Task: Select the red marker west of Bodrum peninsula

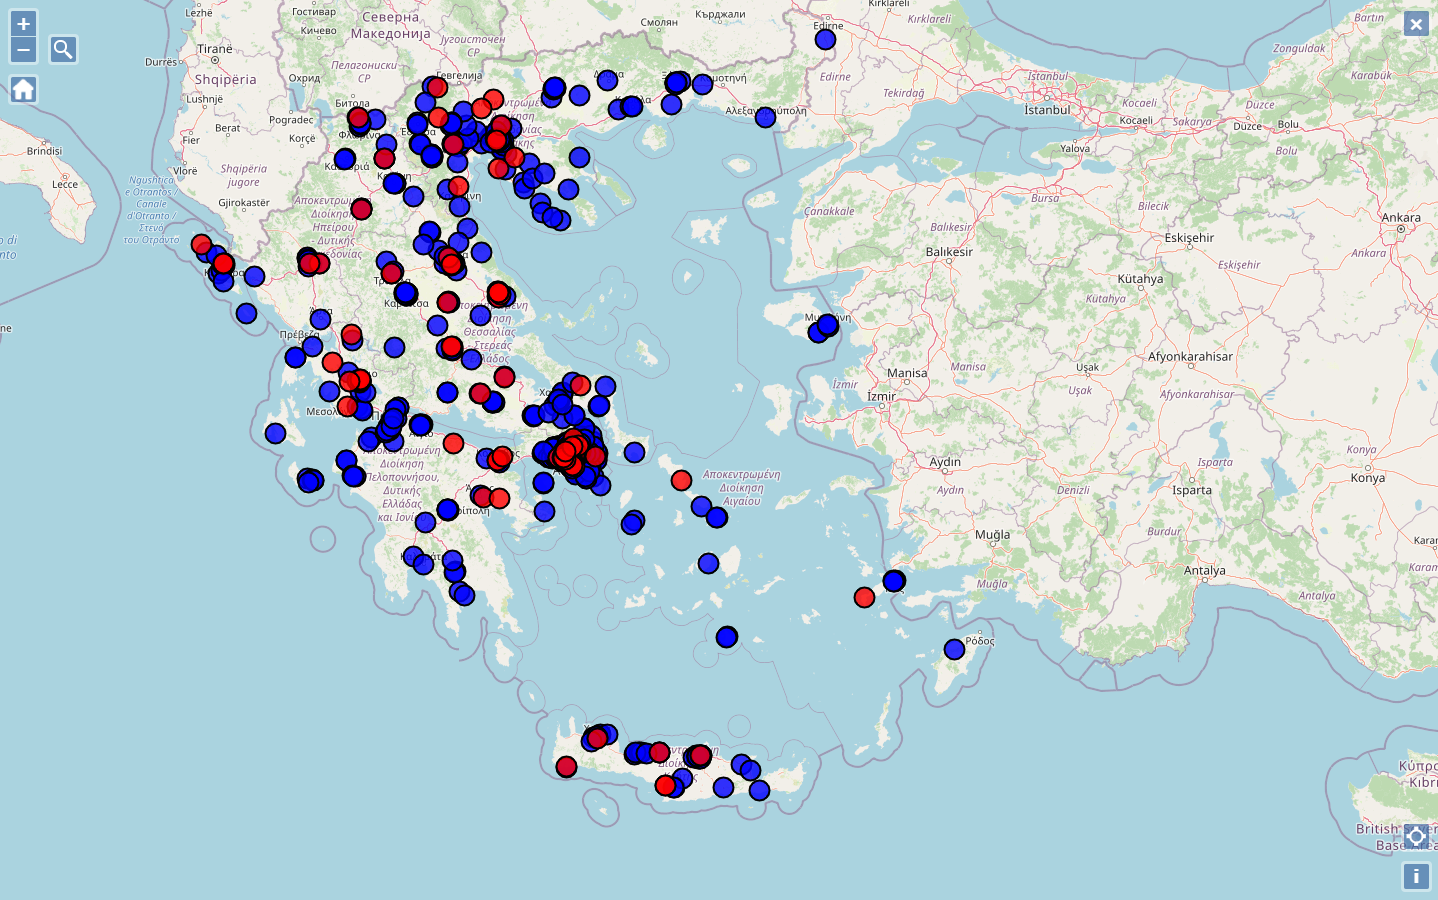Action: click(x=864, y=597)
